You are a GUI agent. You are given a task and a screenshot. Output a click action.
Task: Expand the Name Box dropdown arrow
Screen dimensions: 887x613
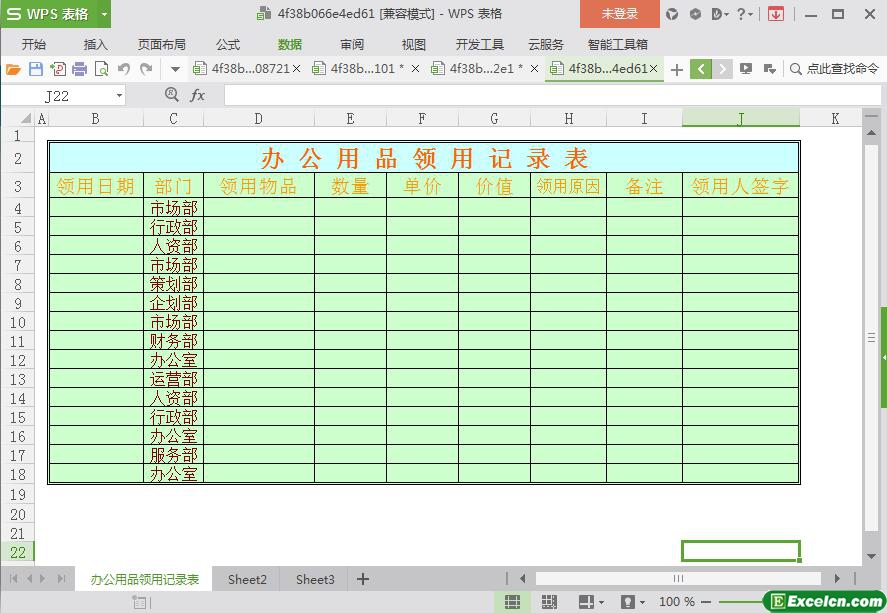[119, 95]
